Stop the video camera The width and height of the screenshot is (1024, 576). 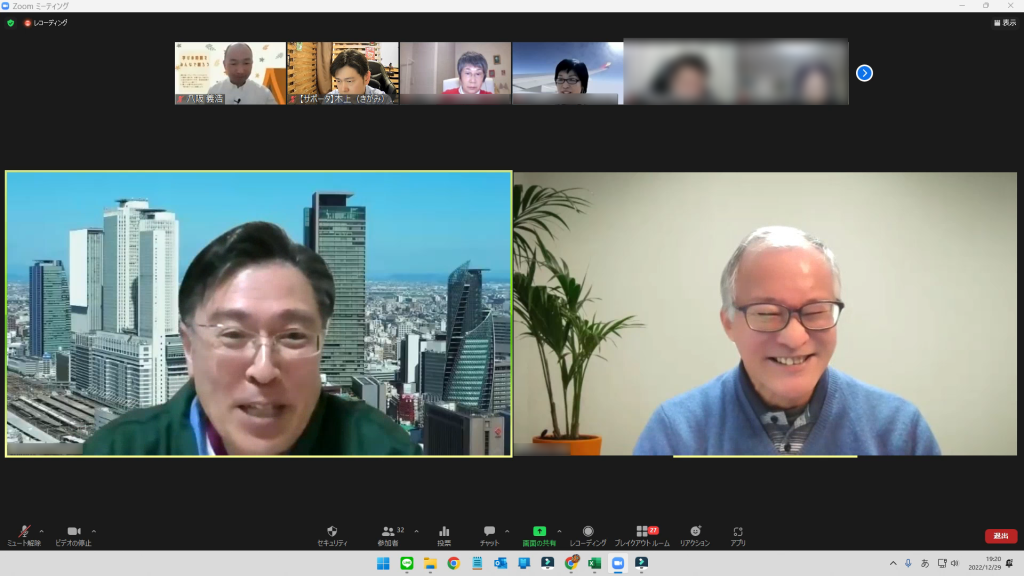click(73, 535)
